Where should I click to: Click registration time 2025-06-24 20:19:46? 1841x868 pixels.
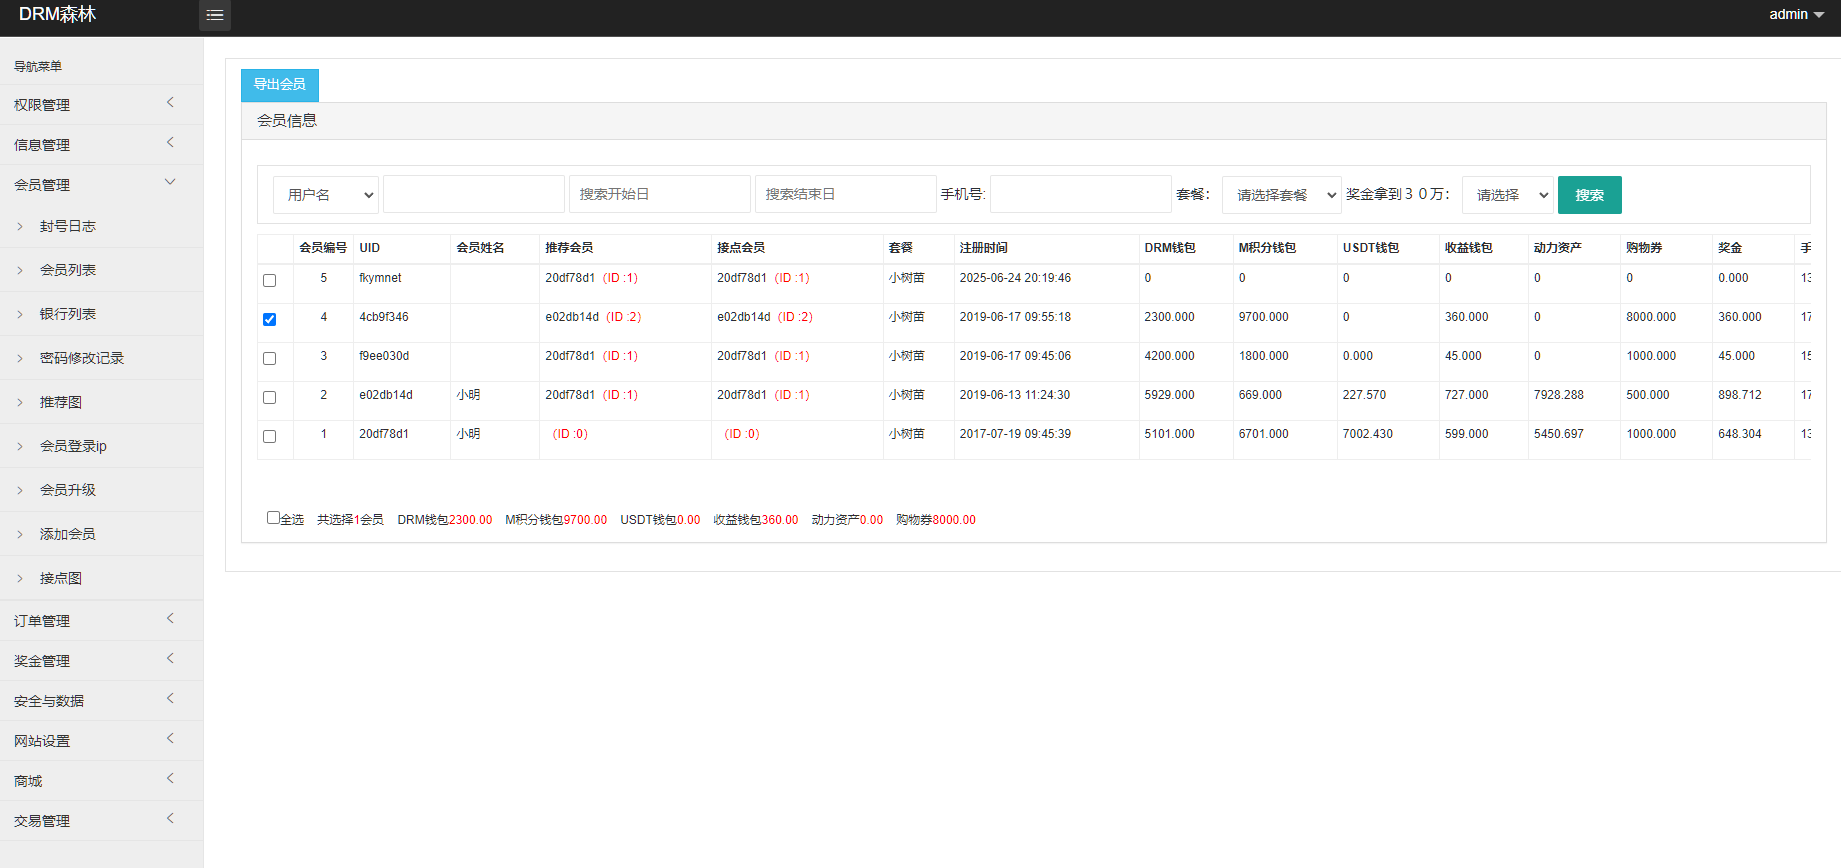(1015, 278)
